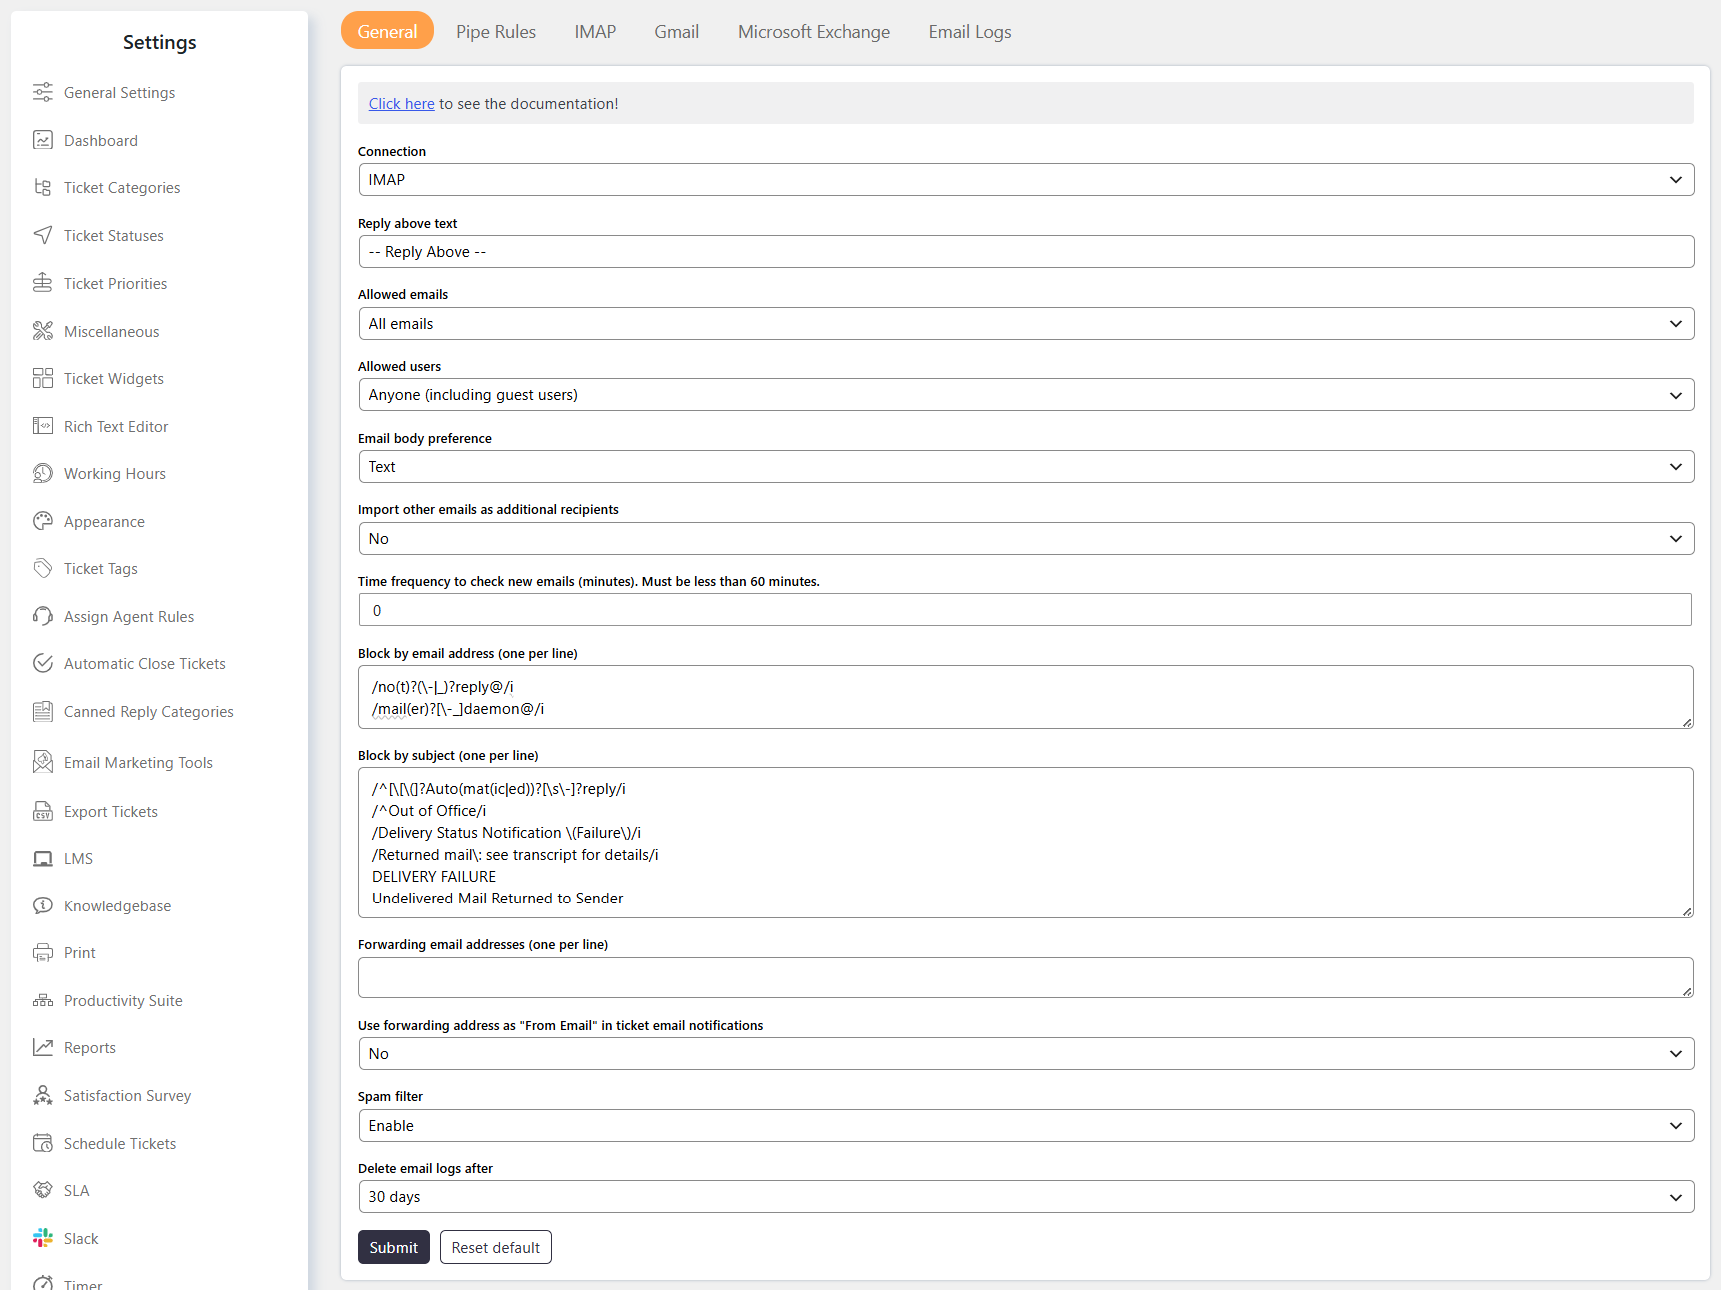Open Email body preference dropdown
The height and width of the screenshot is (1290, 1721).
click(x=1026, y=467)
